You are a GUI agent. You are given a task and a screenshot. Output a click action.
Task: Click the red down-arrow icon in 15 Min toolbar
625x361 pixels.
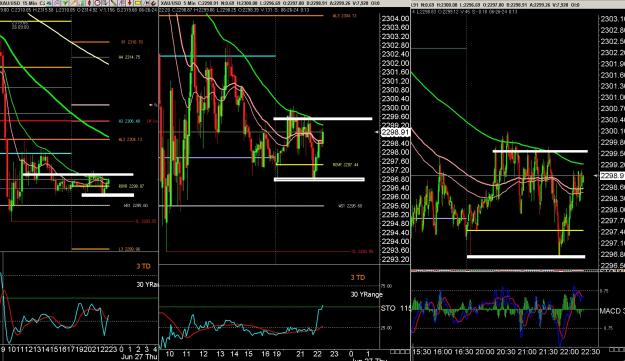129,3
